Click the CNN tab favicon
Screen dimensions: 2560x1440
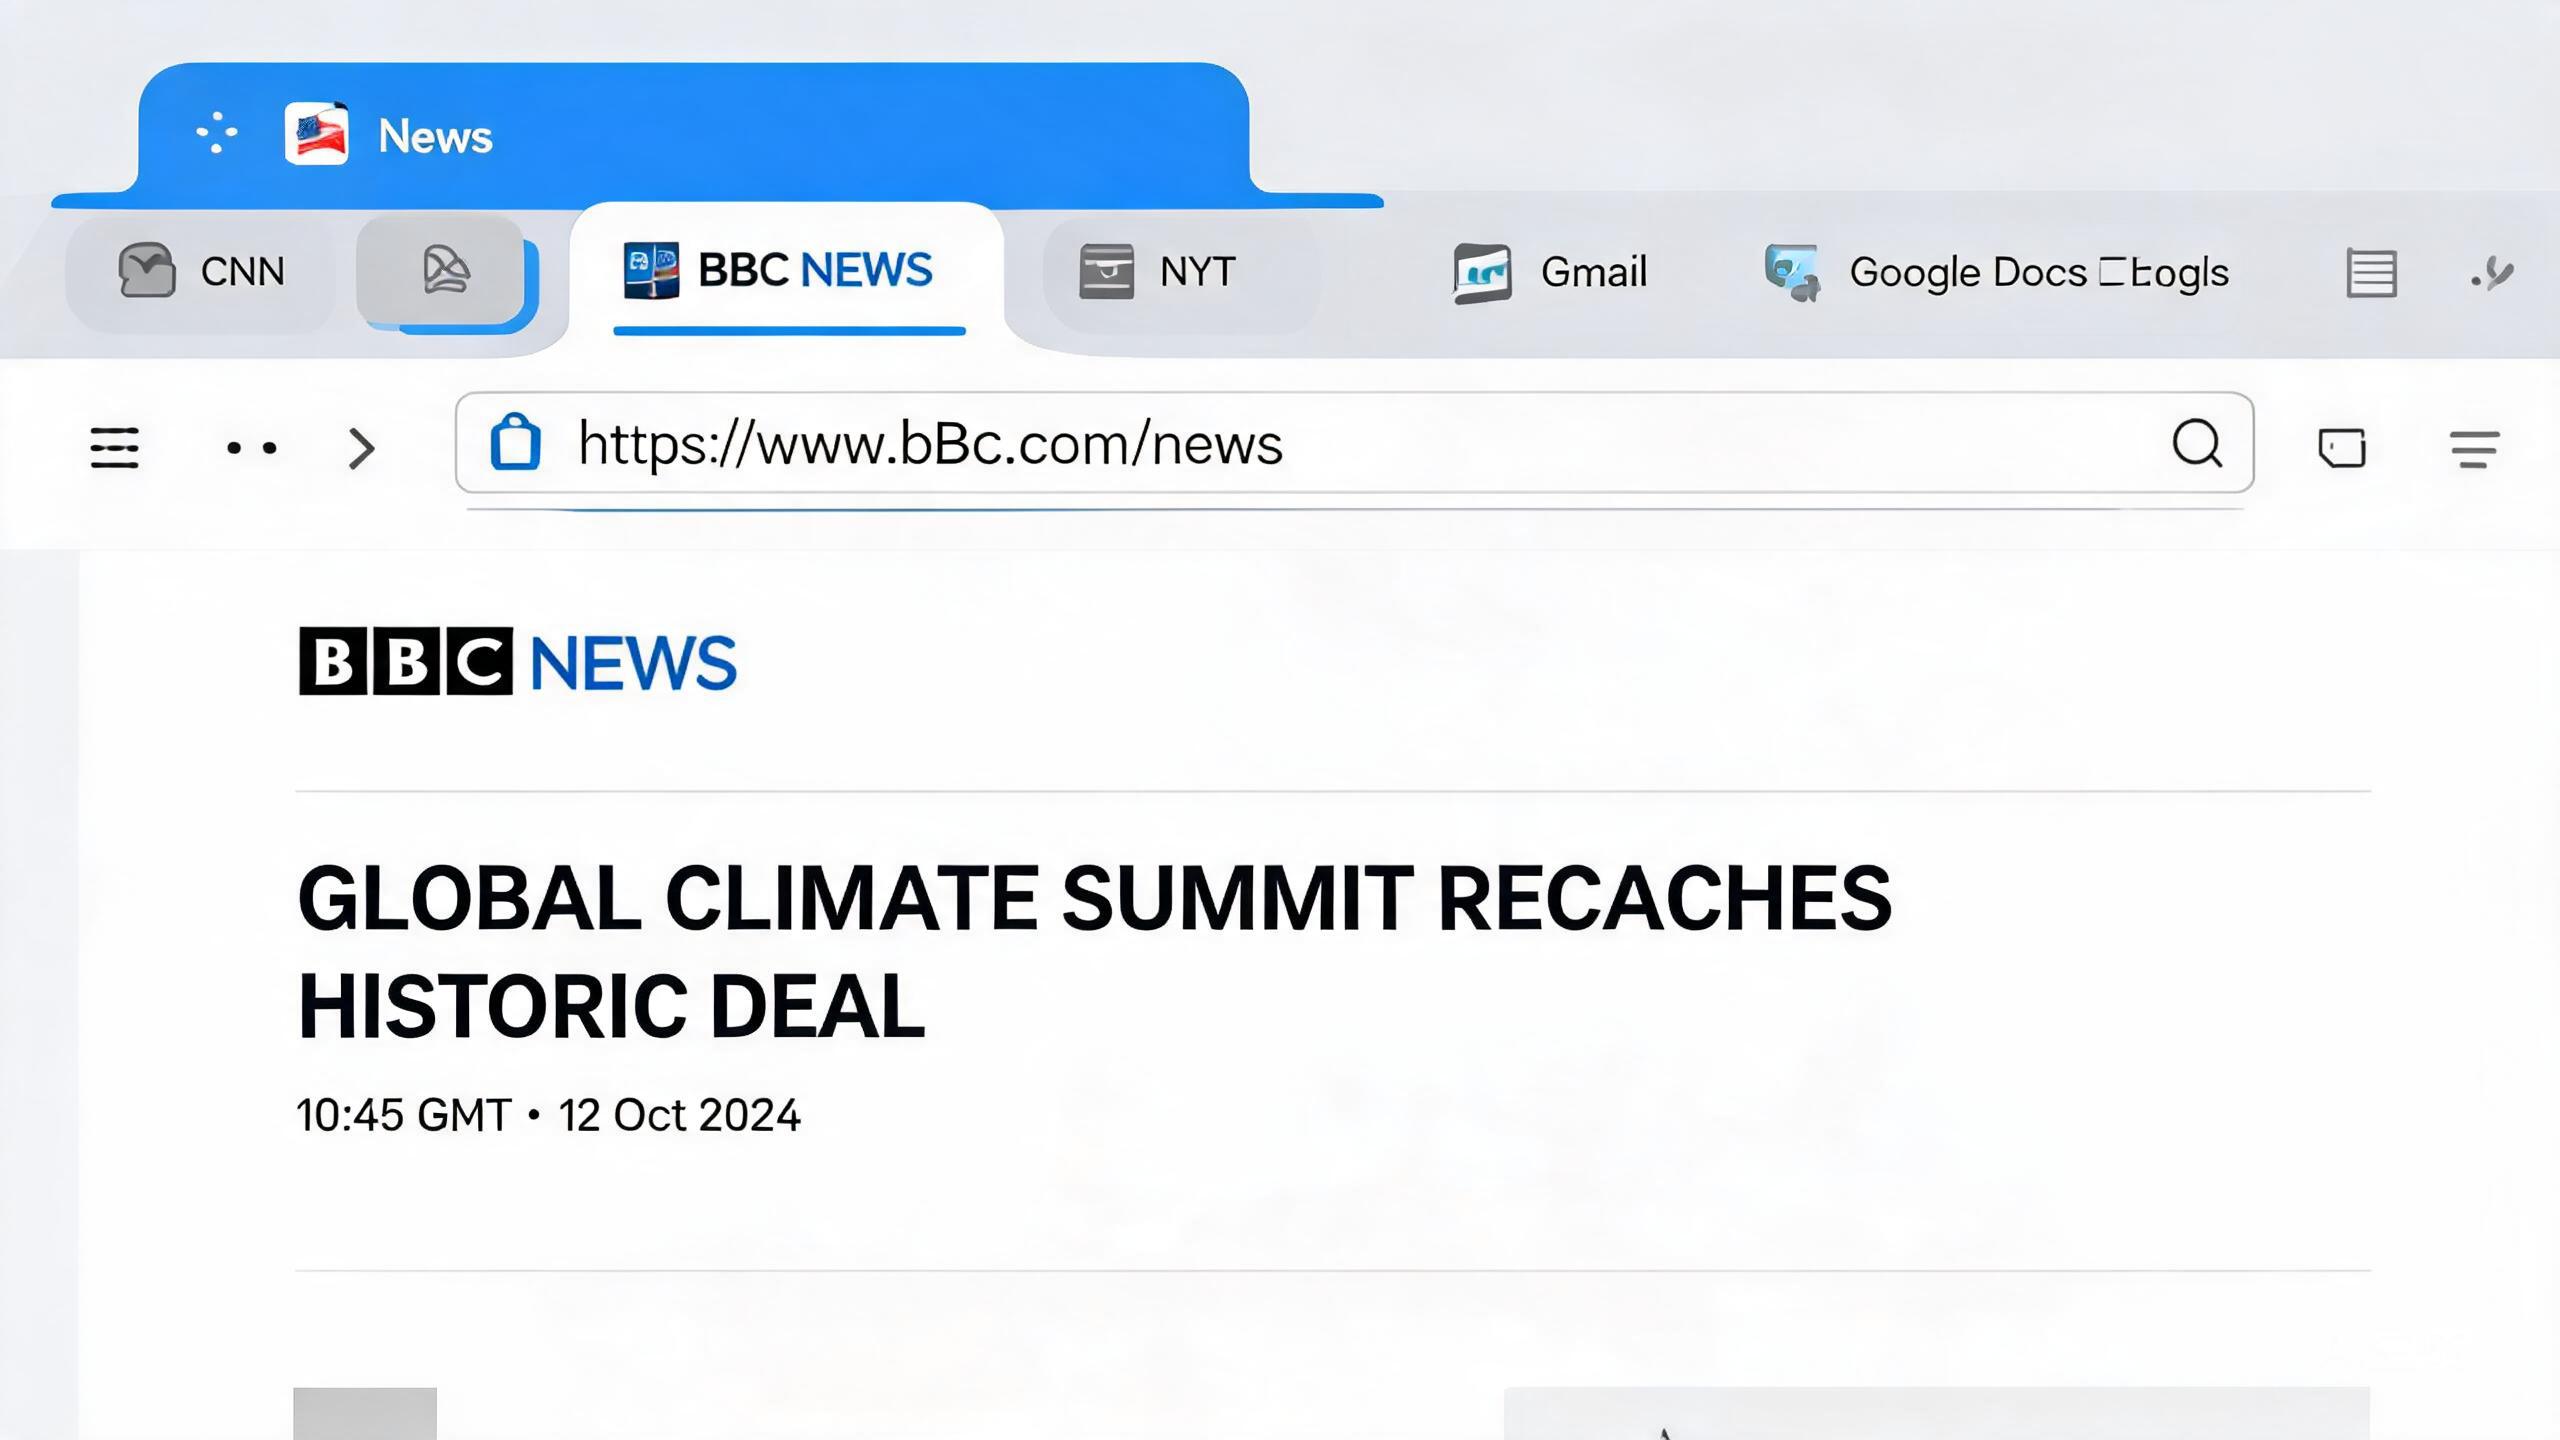coord(147,270)
